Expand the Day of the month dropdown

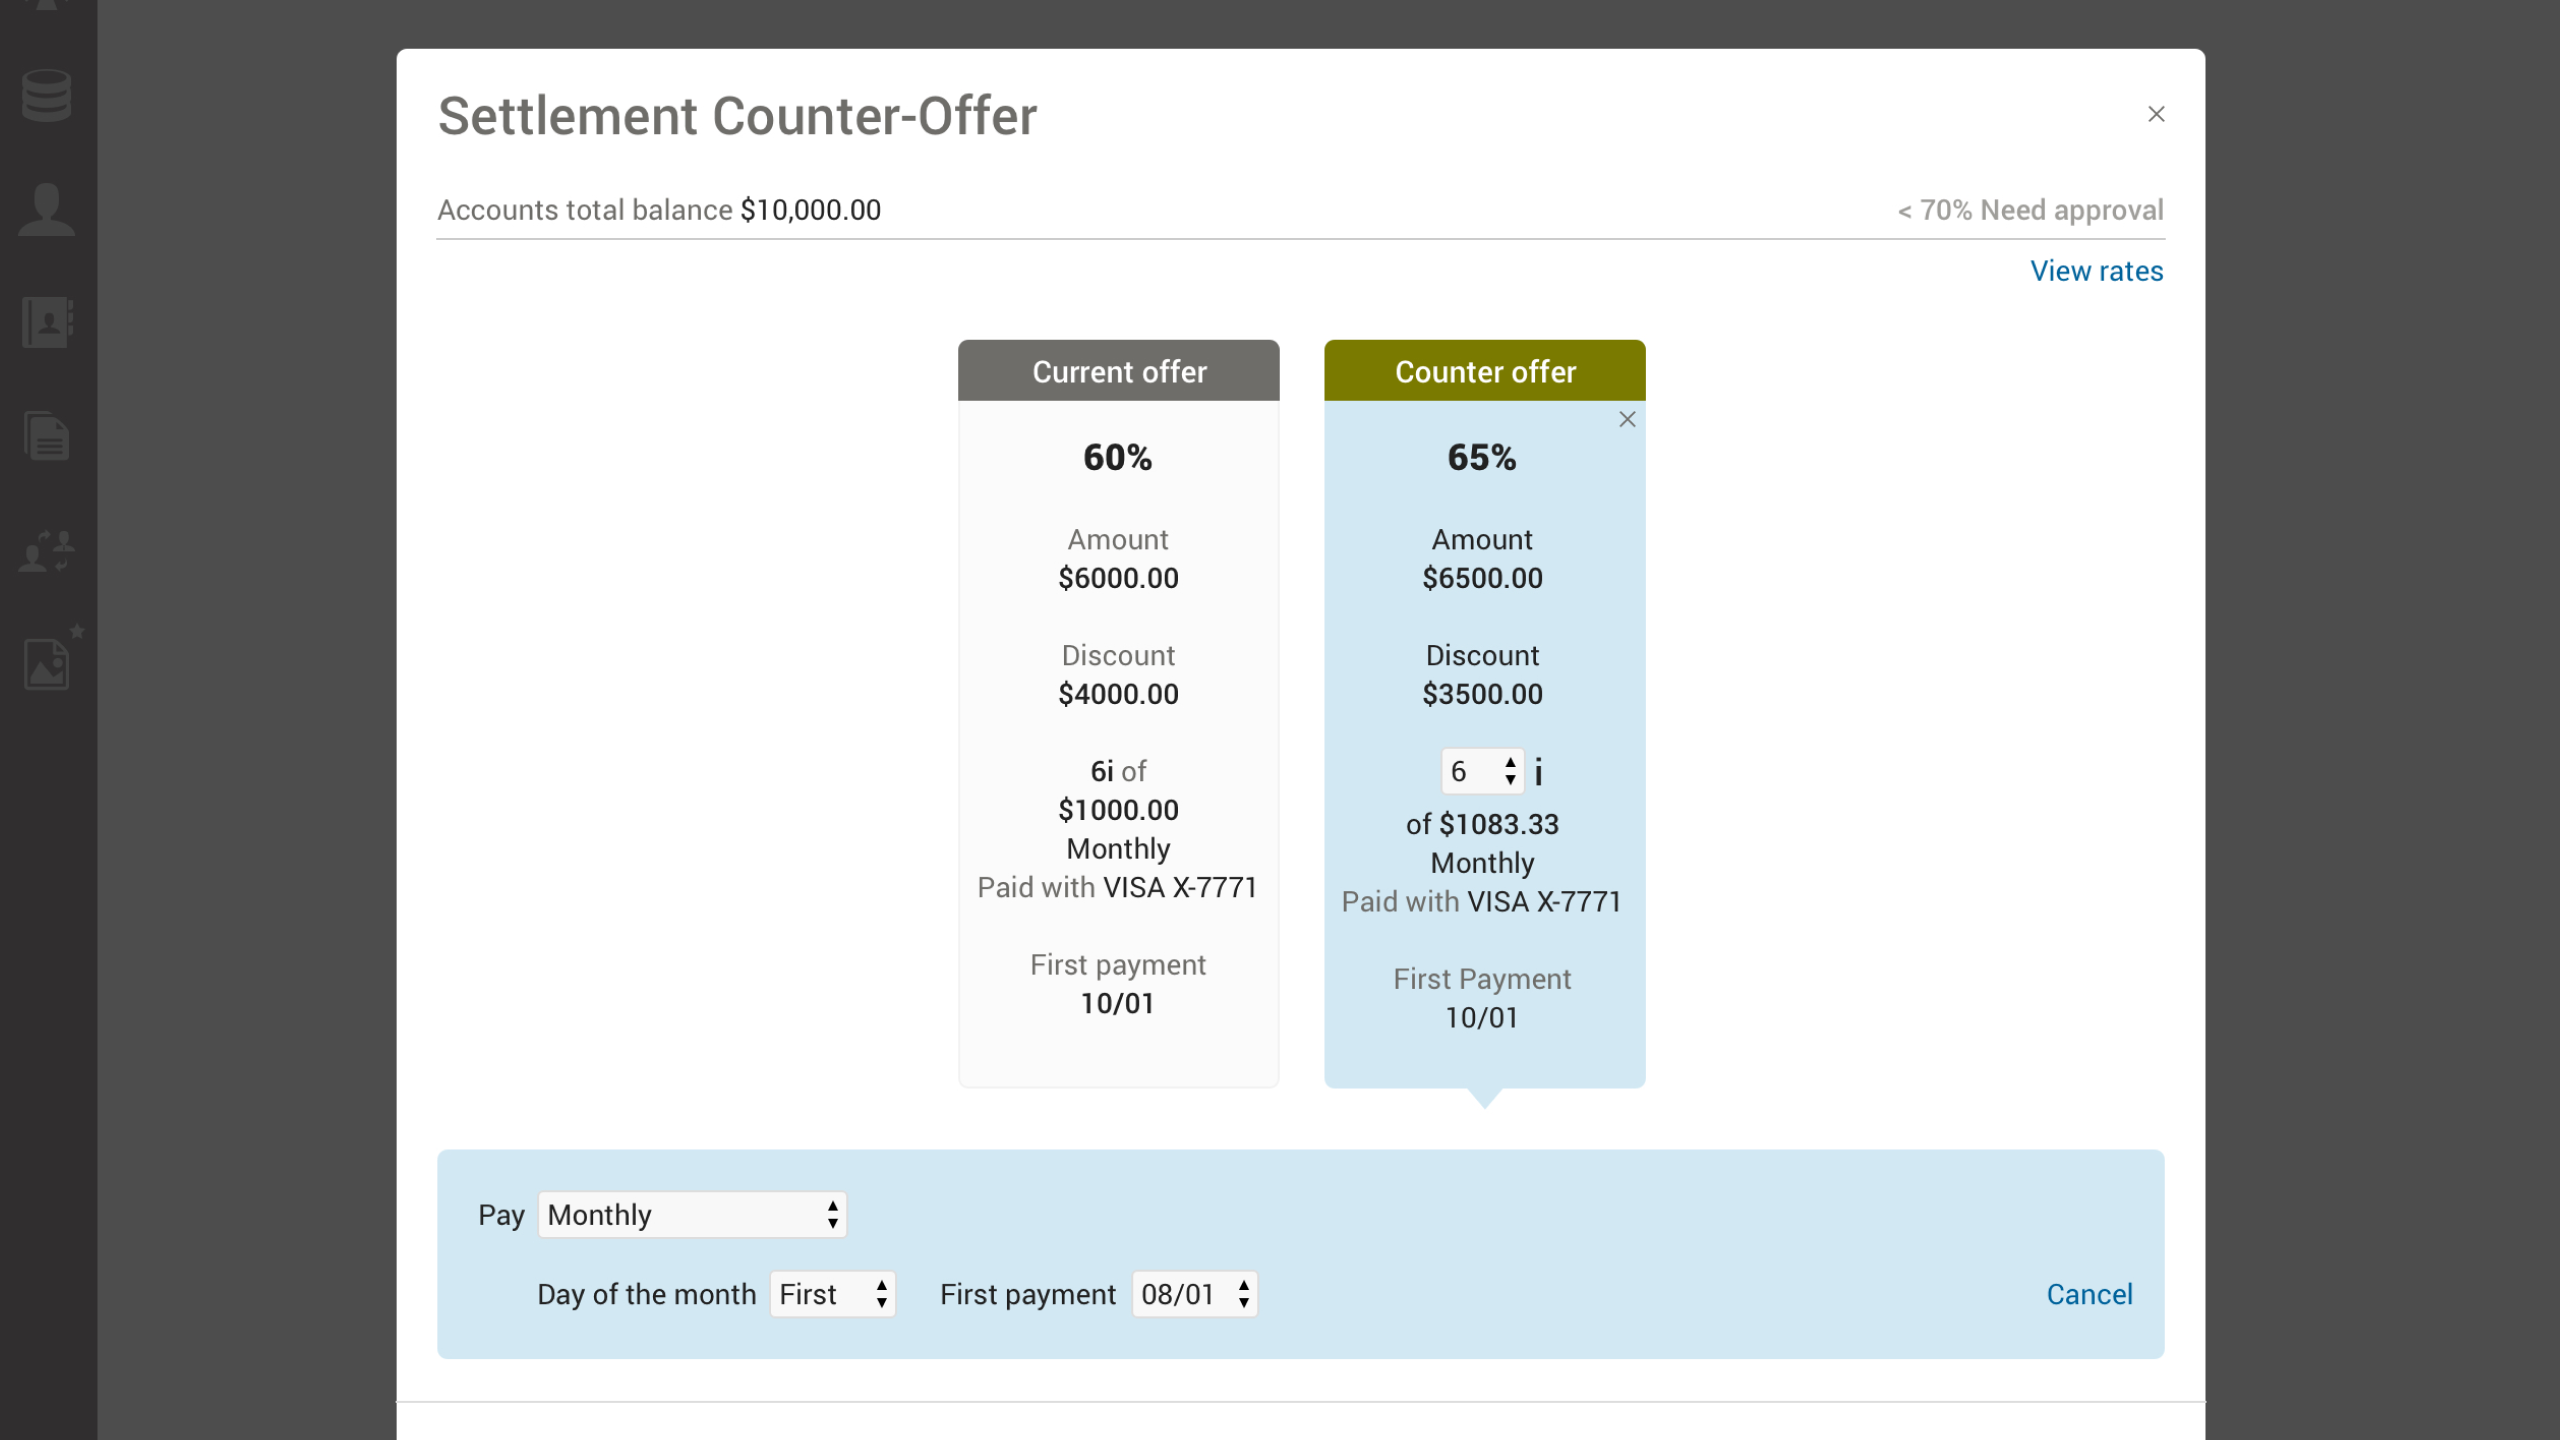click(832, 1294)
